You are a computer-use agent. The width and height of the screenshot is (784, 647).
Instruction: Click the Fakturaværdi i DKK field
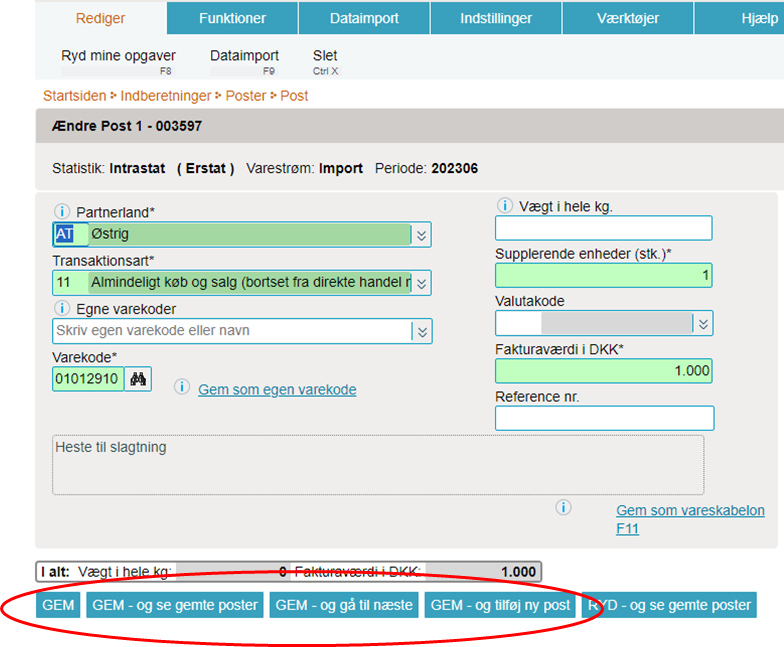[604, 371]
